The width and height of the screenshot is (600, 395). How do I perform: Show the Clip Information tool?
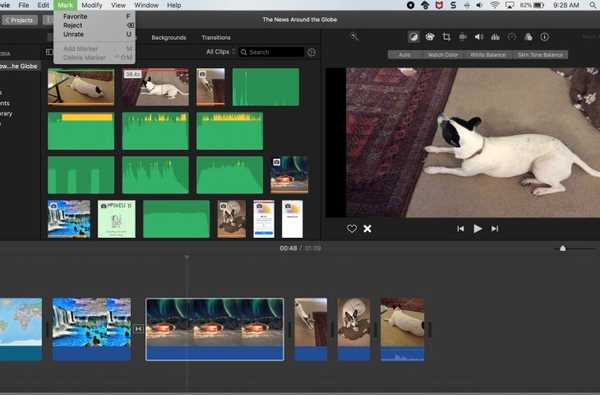tap(544, 37)
